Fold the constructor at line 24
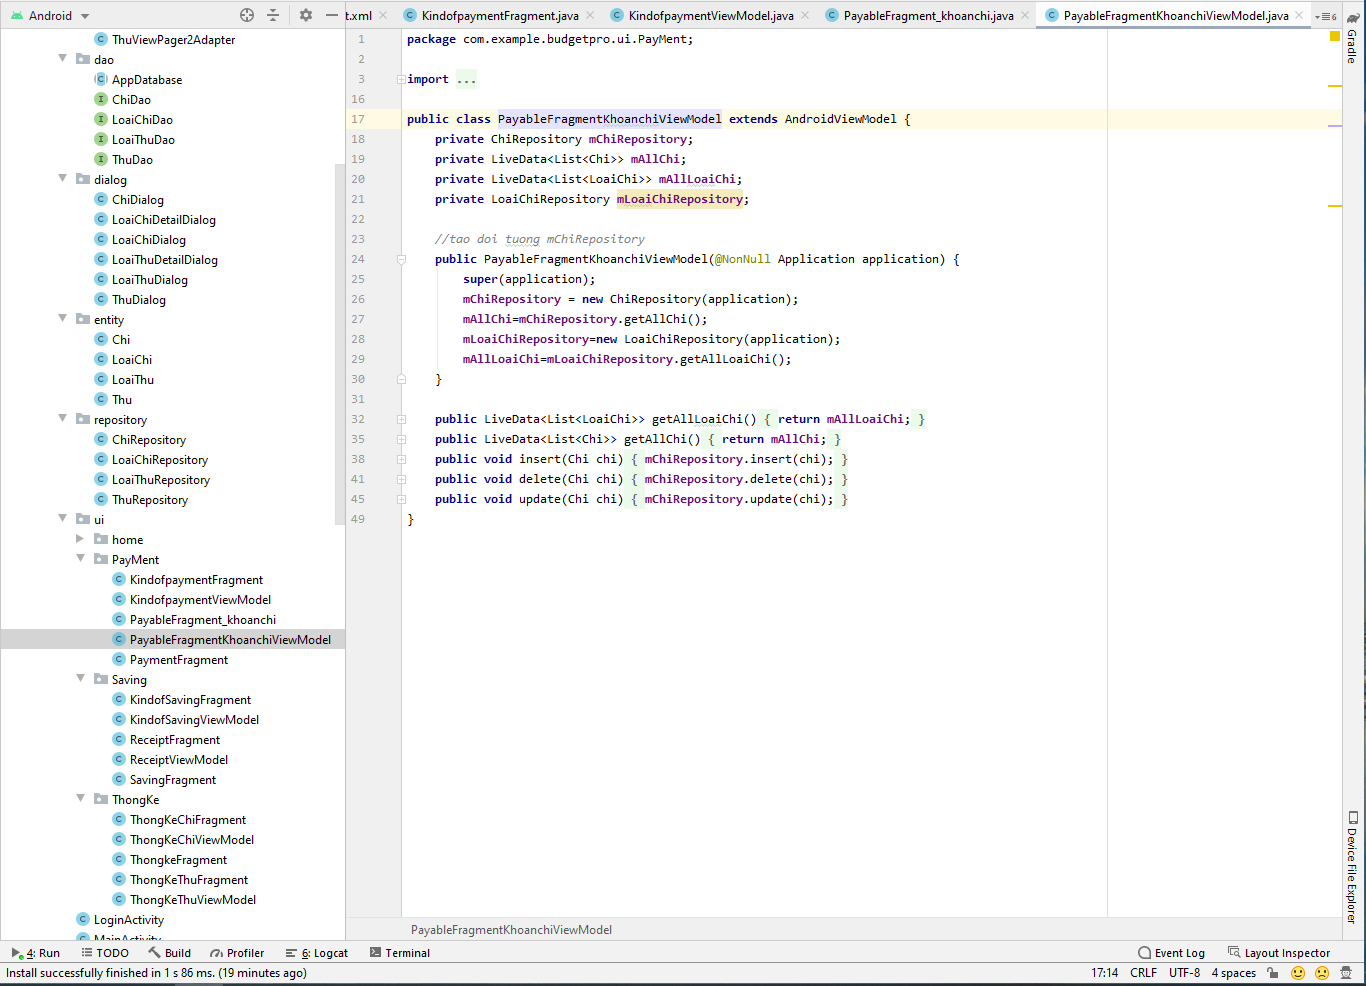Image resolution: width=1366 pixels, height=986 pixels. 401,259
